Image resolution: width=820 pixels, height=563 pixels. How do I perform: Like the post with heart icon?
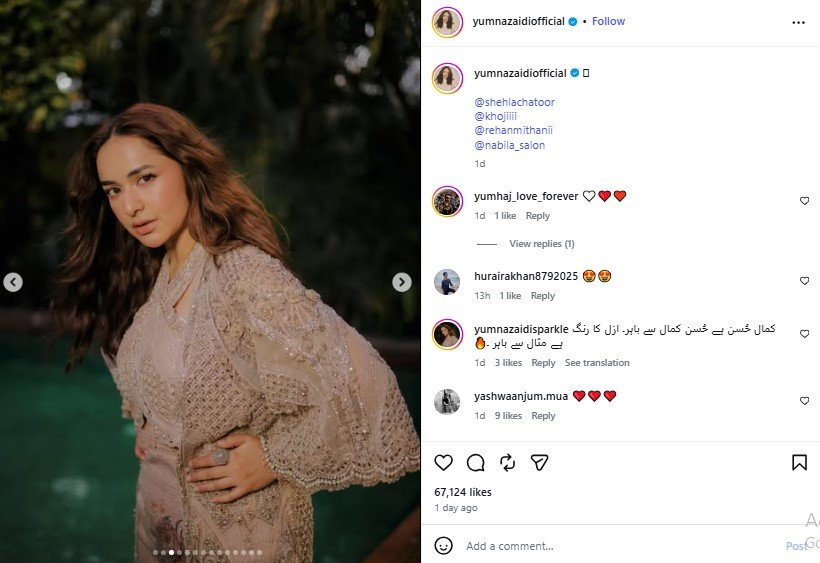(444, 462)
